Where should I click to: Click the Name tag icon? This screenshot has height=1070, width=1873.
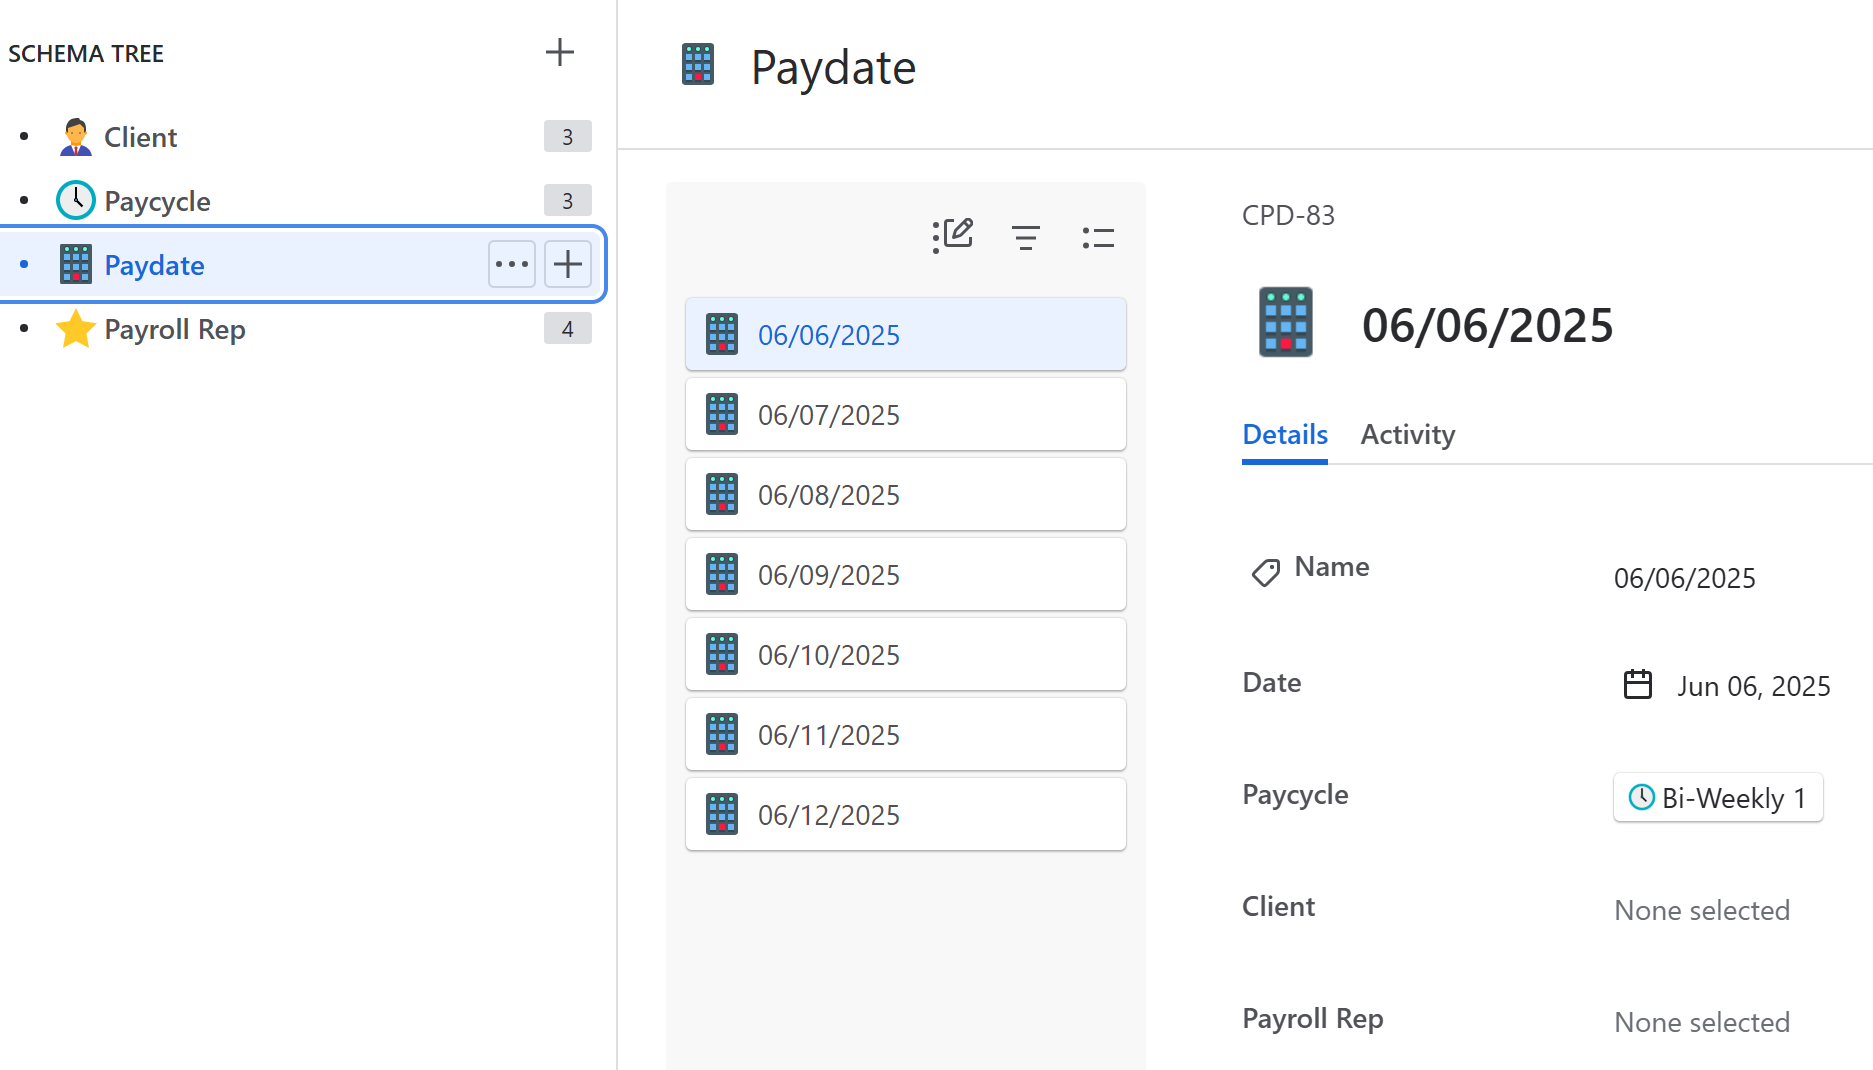pos(1266,572)
